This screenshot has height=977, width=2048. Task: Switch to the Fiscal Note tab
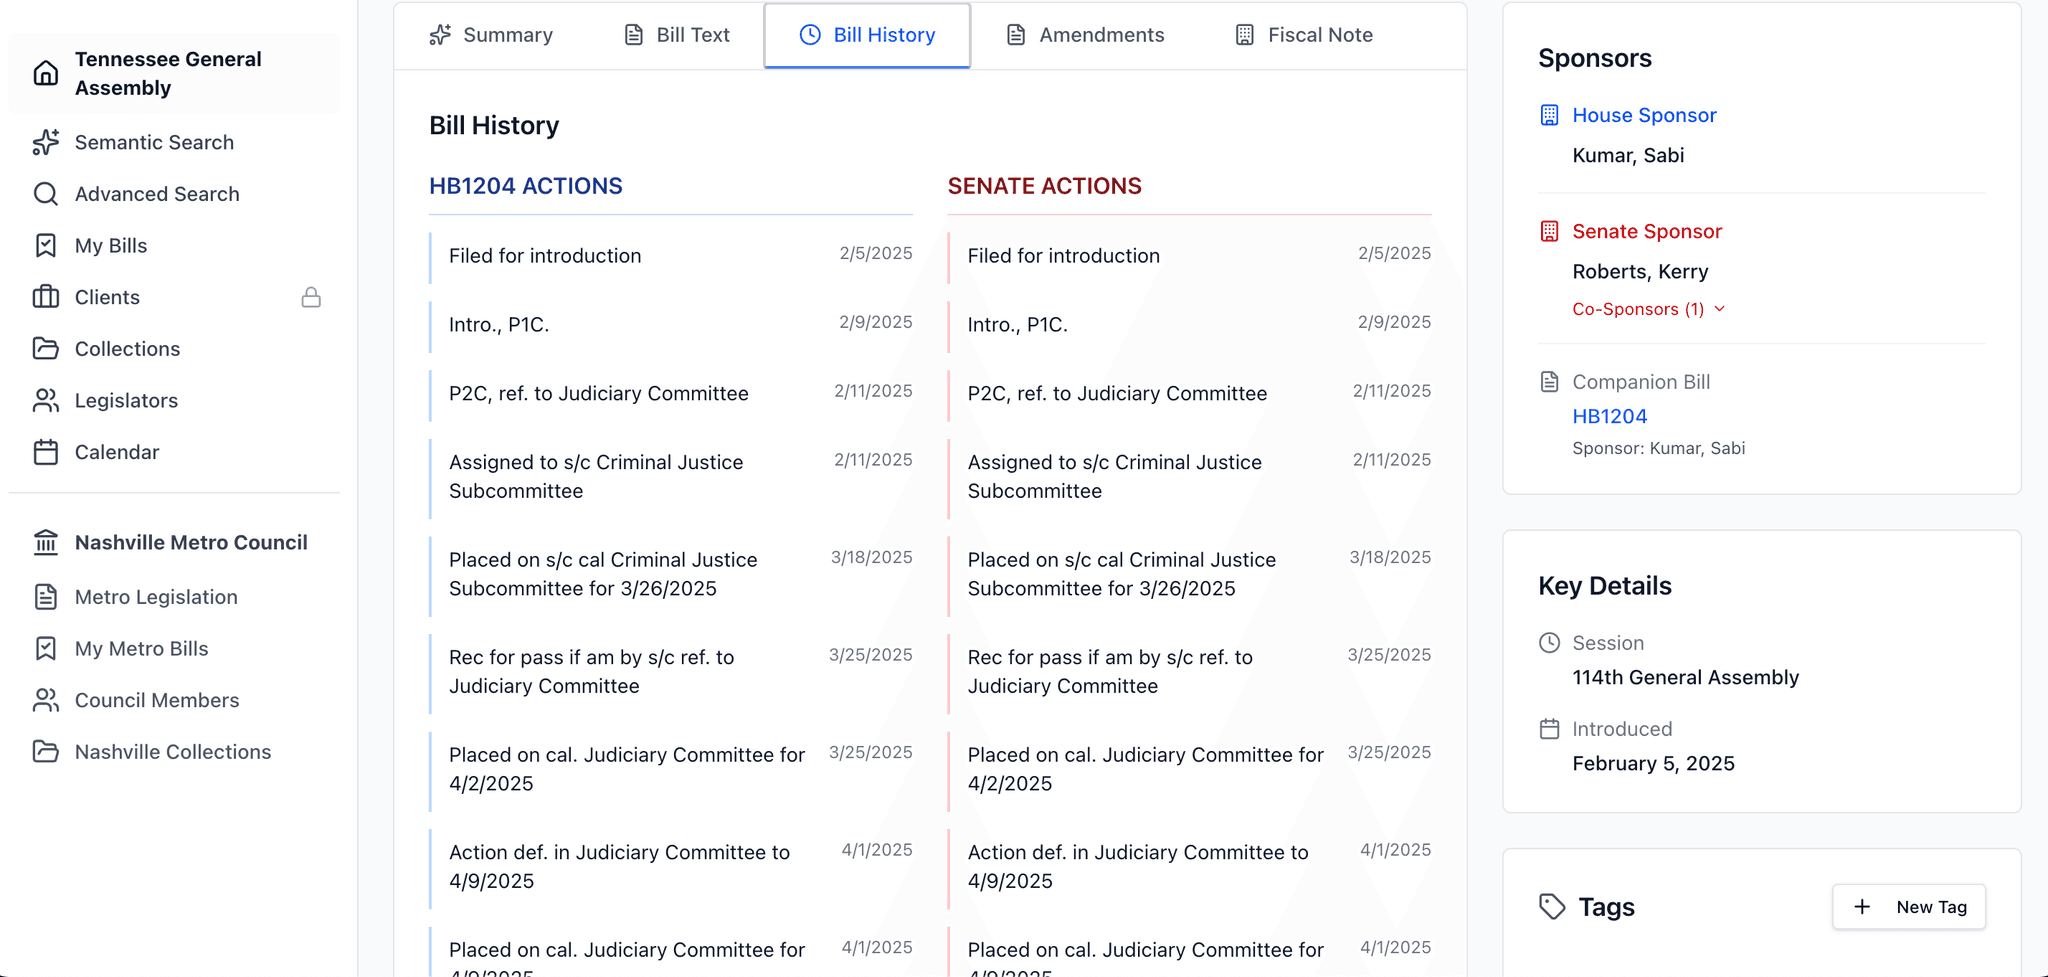click(1304, 35)
